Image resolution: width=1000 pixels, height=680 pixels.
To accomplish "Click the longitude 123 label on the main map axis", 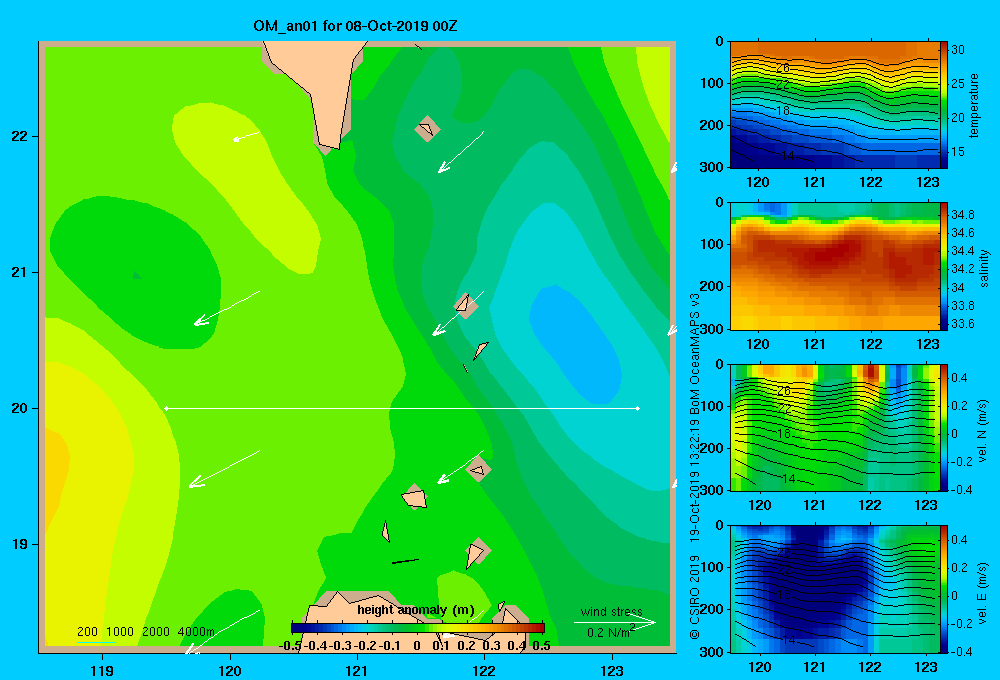I will pyautogui.click(x=612, y=670).
